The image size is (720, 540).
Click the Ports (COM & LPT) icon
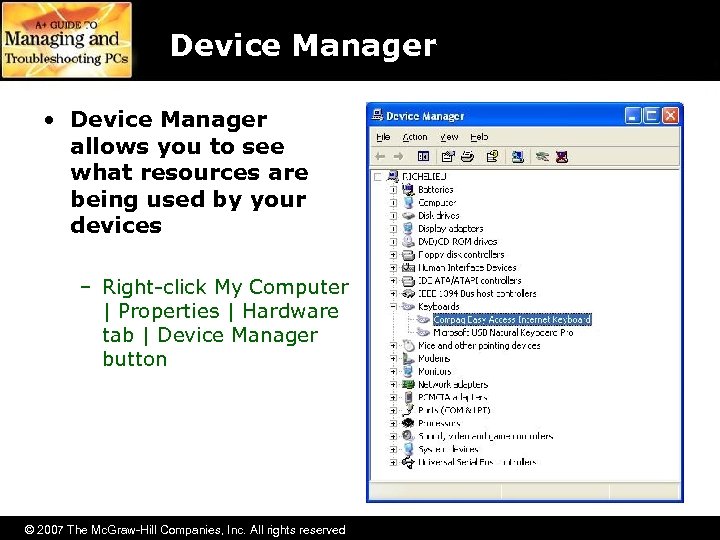coord(408,410)
